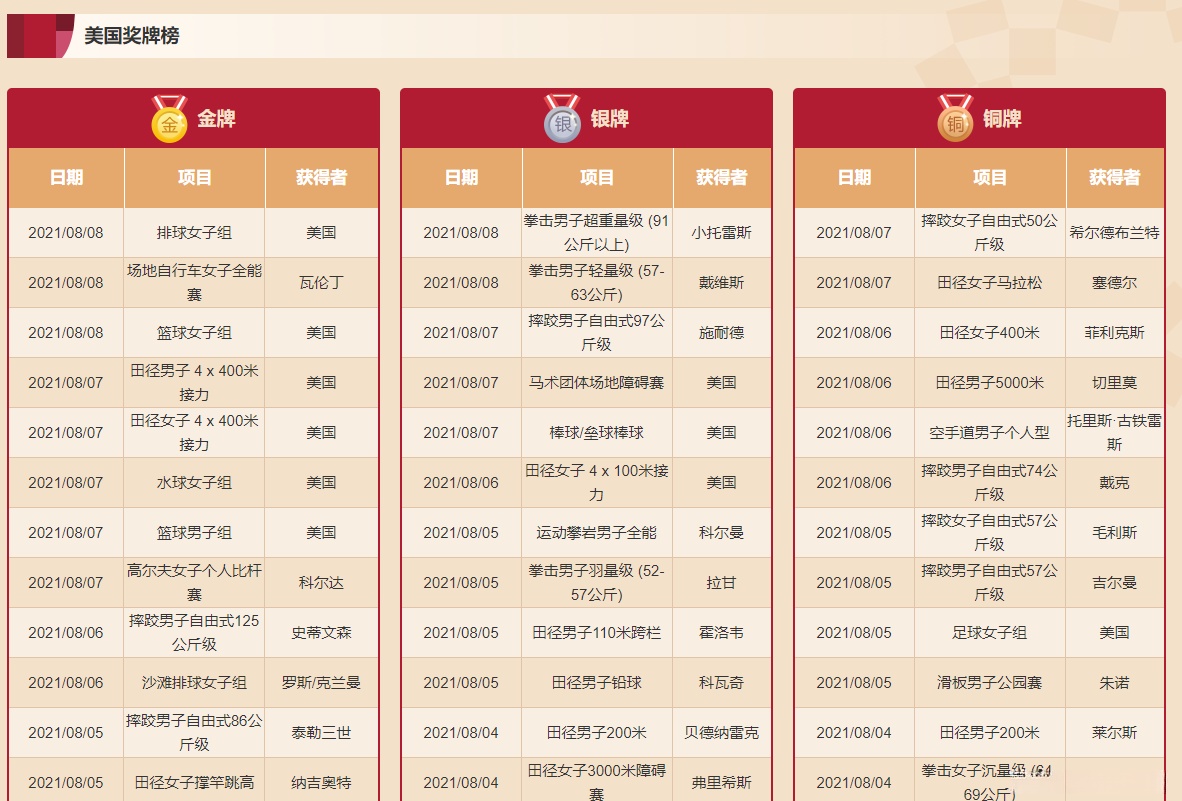Select the 希尔德布兰特 bronze winner entry
Image resolution: width=1182 pixels, height=801 pixels.
pyautogui.click(x=1115, y=232)
